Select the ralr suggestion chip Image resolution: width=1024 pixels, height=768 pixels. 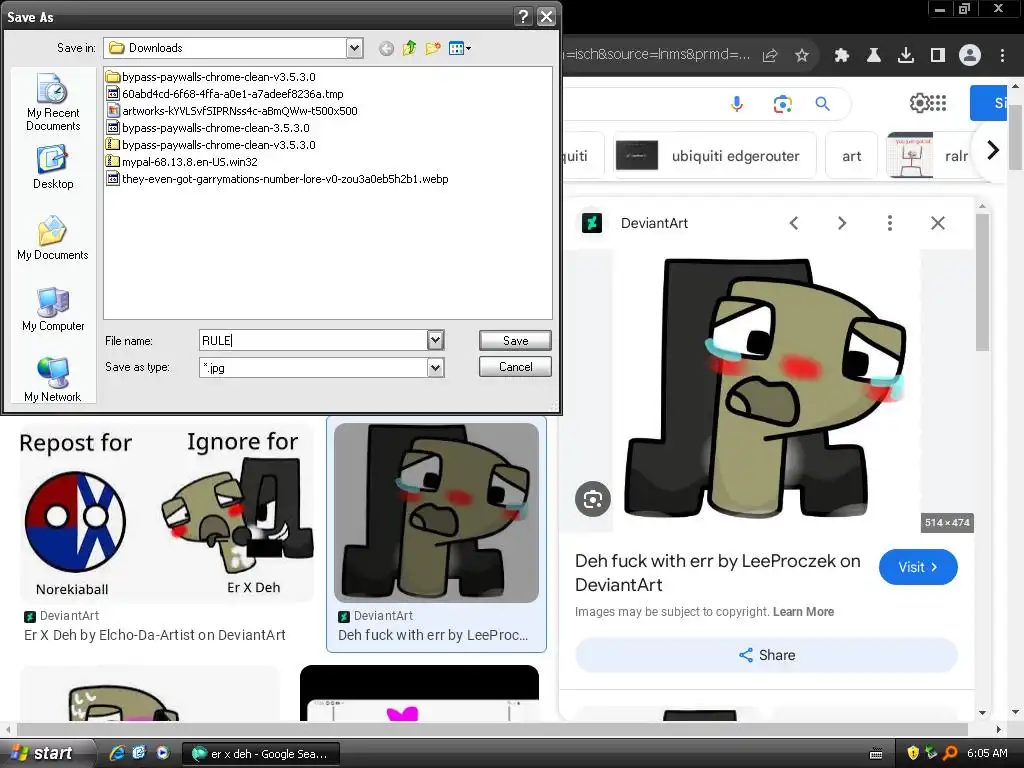point(931,155)
